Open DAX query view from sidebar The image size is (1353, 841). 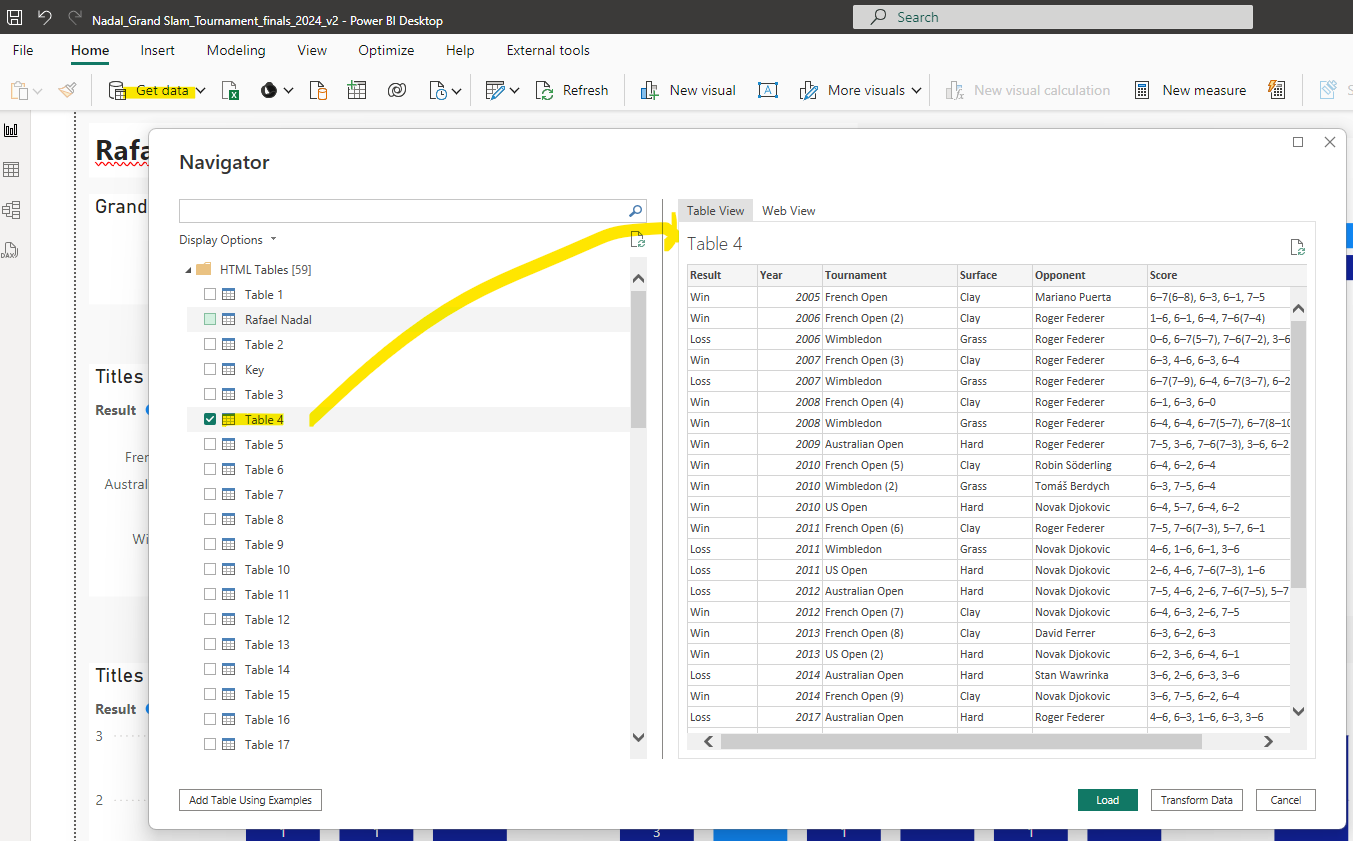click(12, 249)
